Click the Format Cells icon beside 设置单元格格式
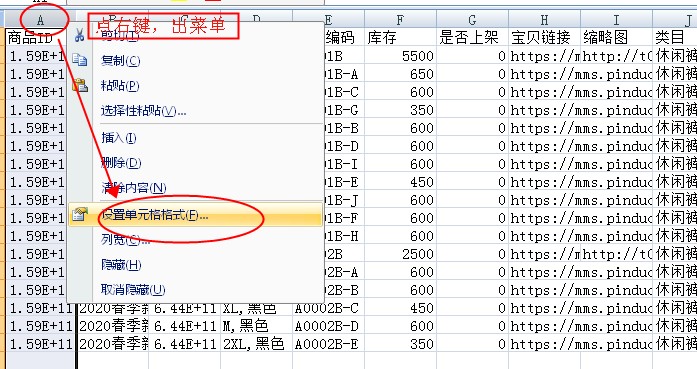The image size is (697, 369). point(80,215)
